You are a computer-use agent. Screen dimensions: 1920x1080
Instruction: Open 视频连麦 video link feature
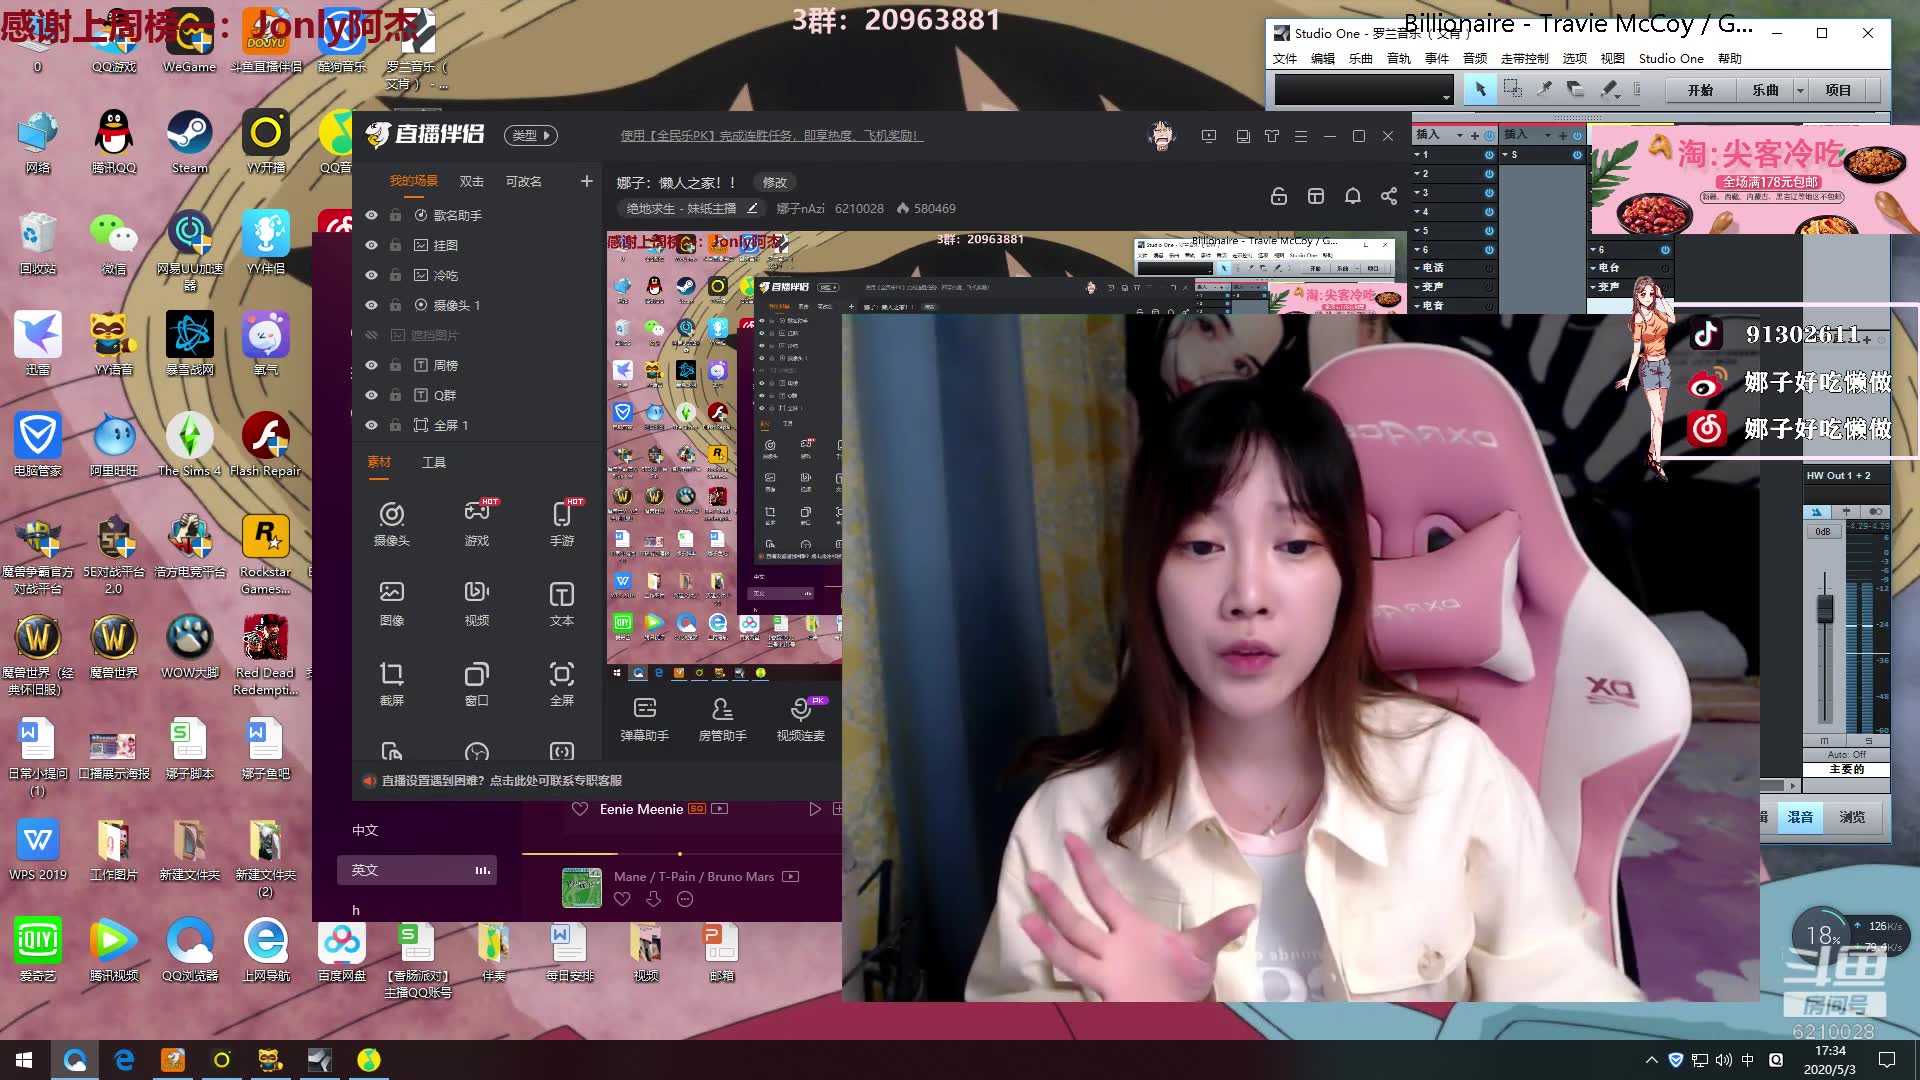tap(800, 718)
